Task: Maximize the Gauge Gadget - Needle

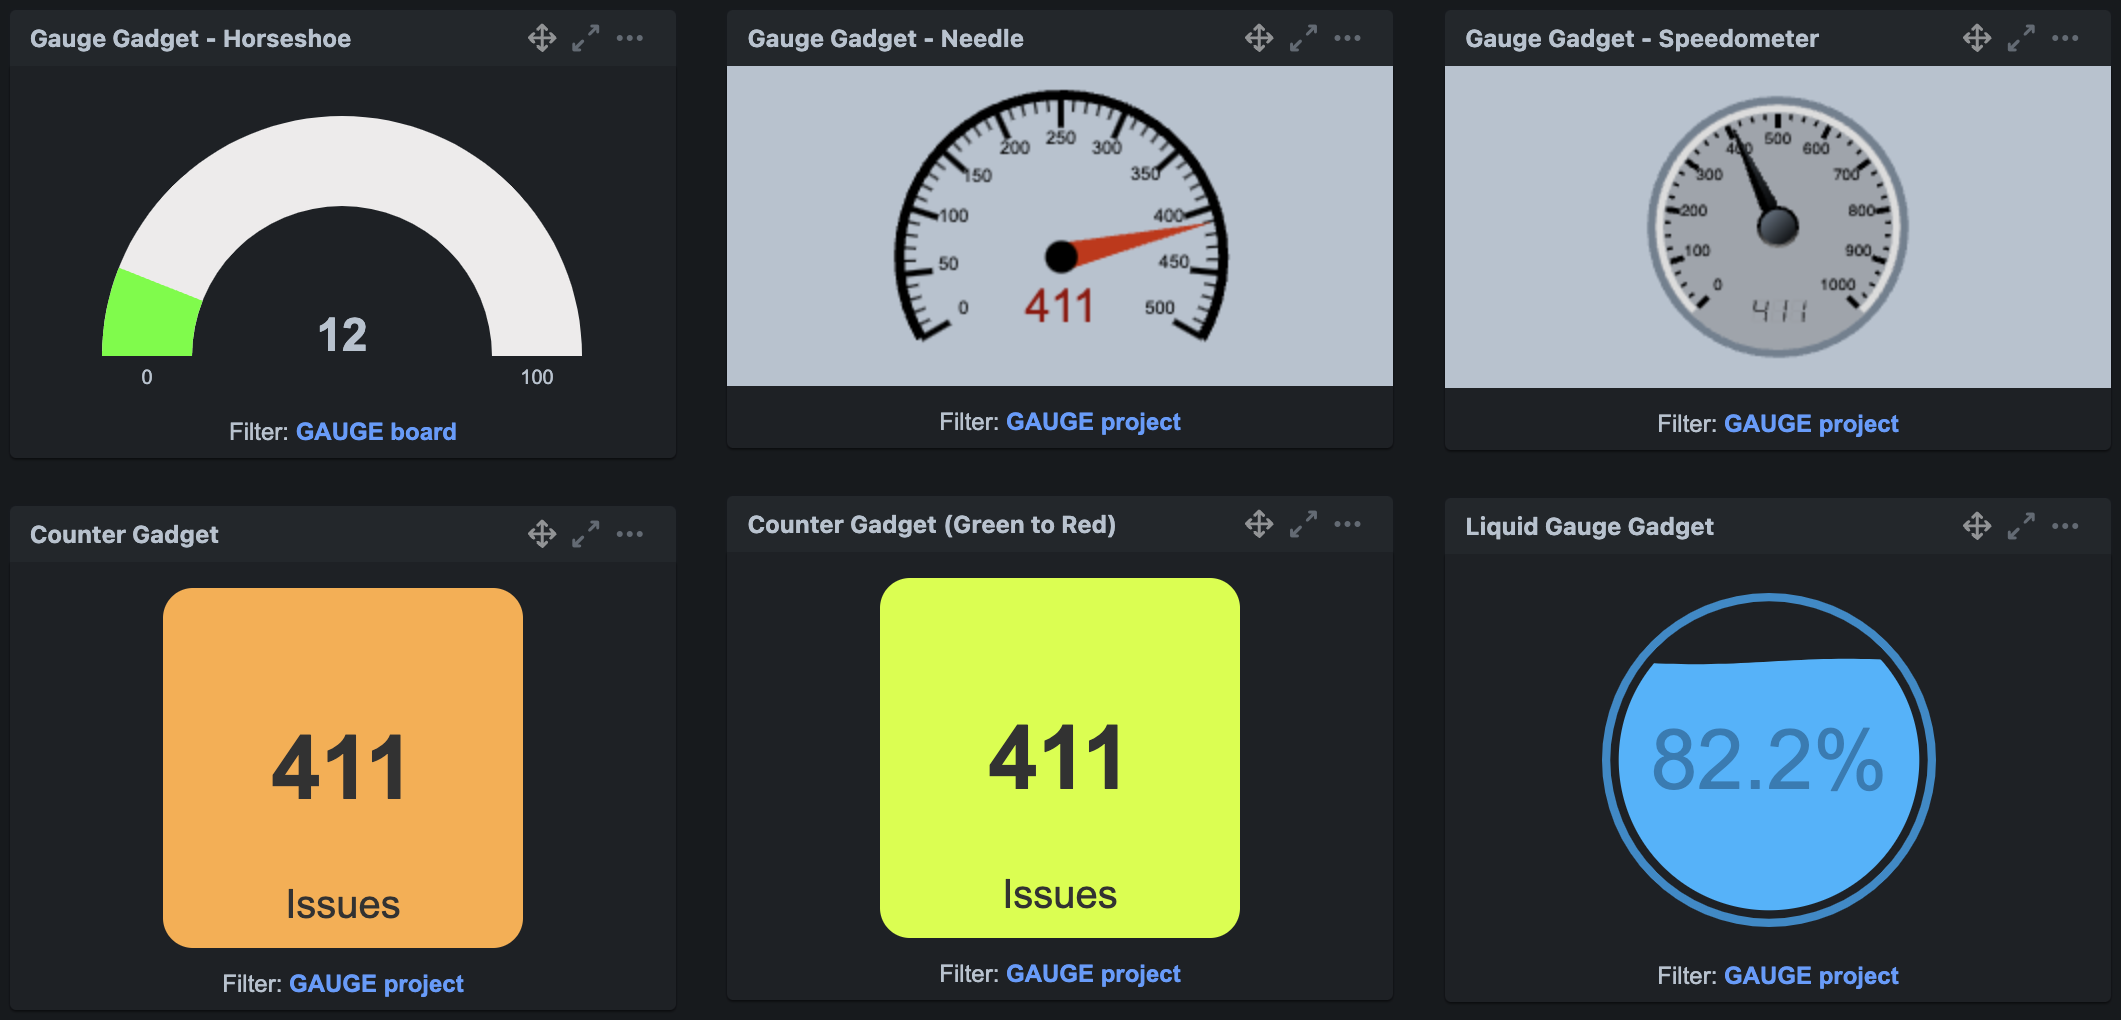Action: point(1303,38)
